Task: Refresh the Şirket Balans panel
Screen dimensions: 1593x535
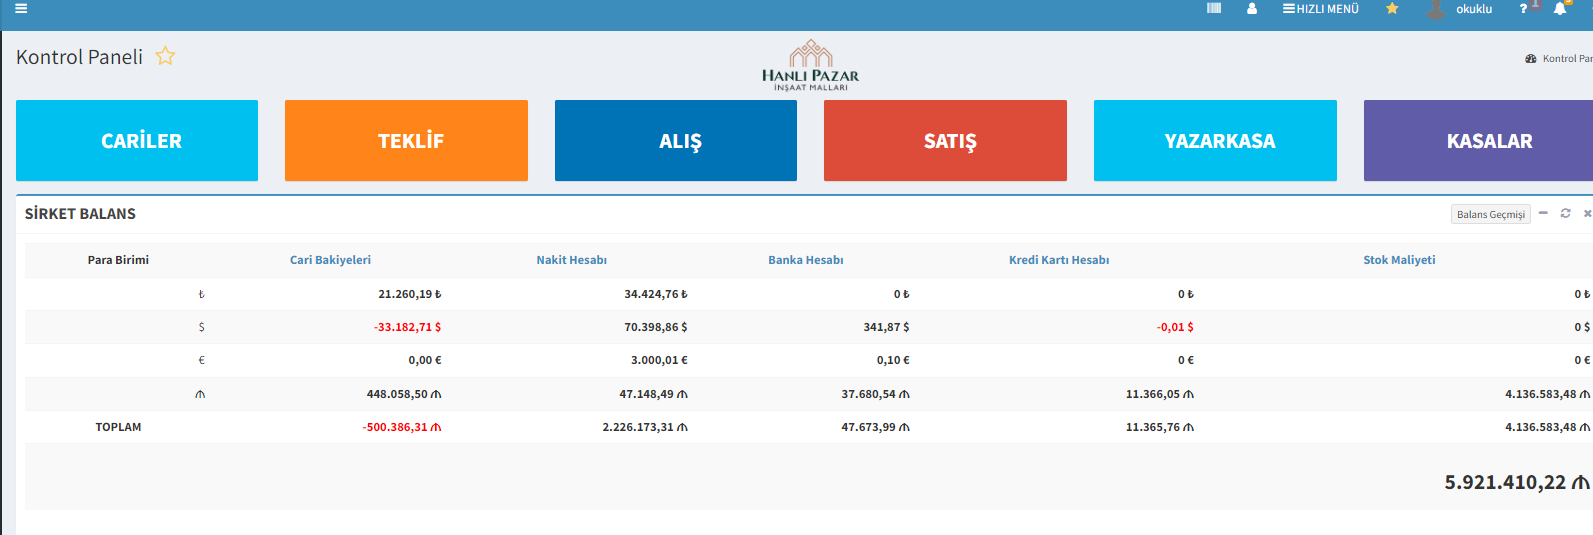Action: click(1566, 213)
